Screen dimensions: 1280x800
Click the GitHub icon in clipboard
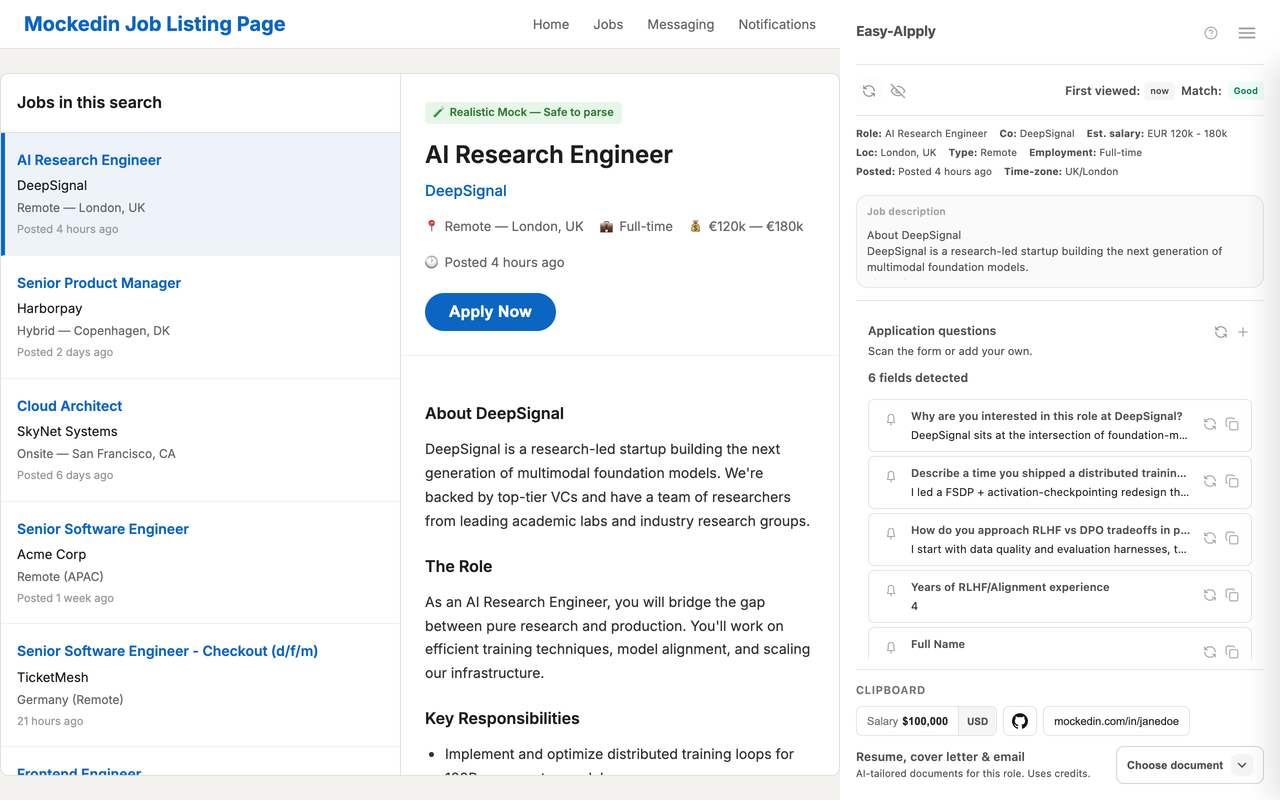click(x=1020, y=721)
